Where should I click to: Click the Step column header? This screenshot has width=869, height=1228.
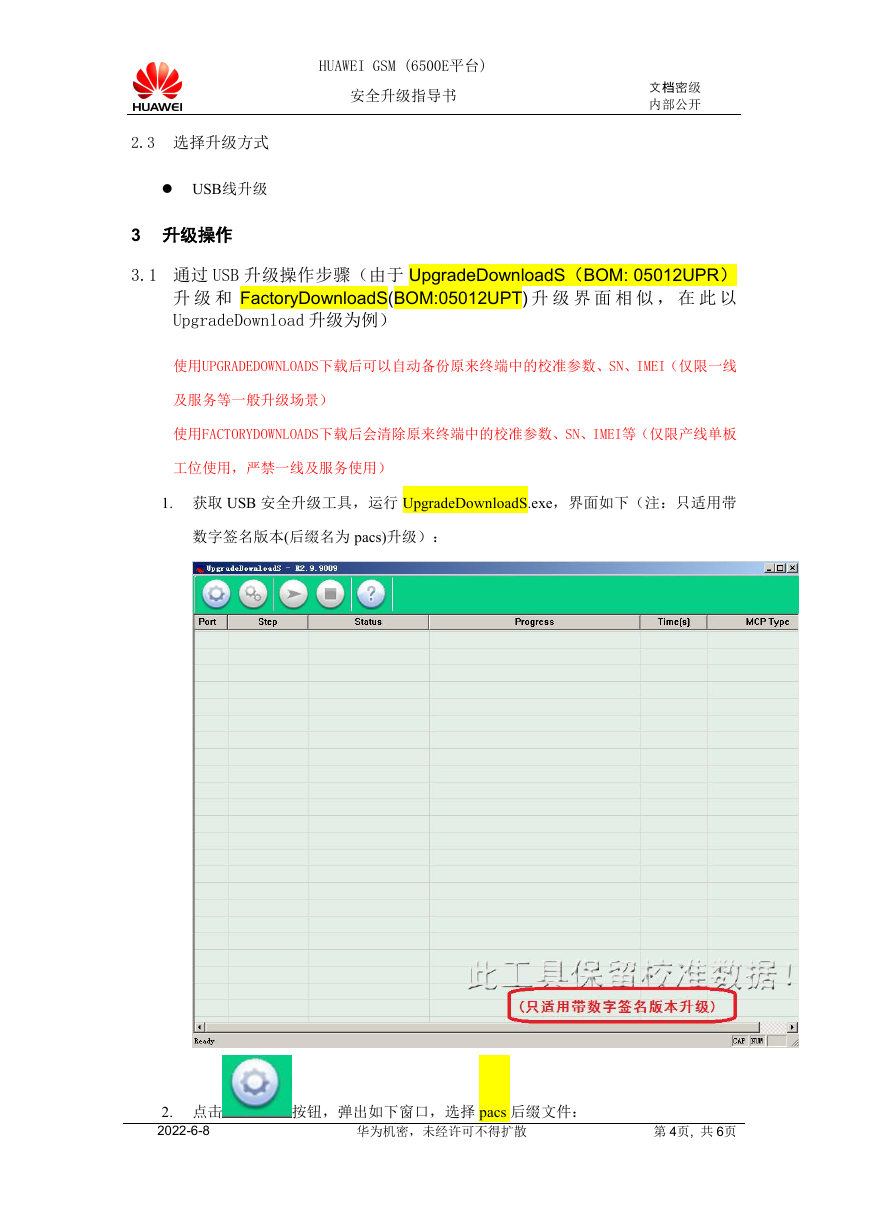tap(268, 622)
